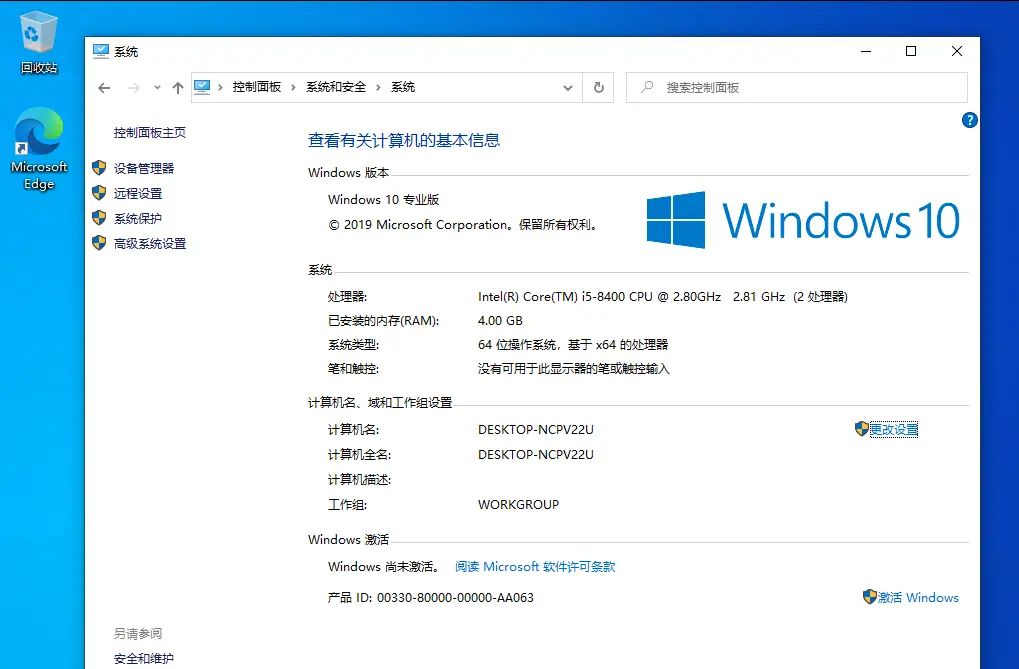Click the 64 位操作系统 system type text
The height and width of the screenshot is (669, 1019).
point(573,345)
